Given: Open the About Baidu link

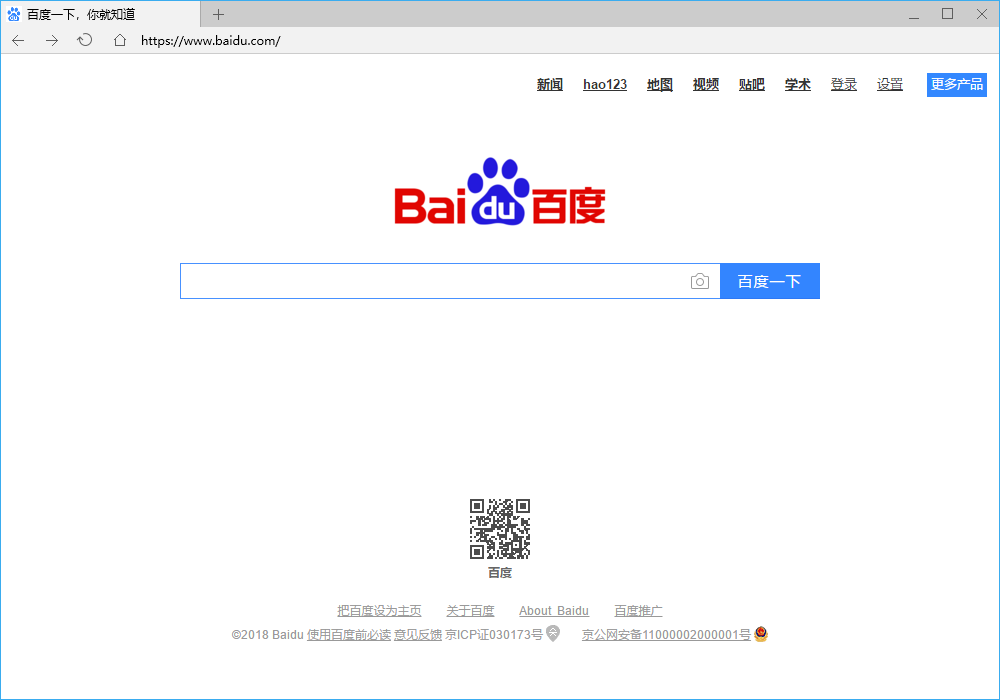Looking at the screenshot, I should click(x=554, y=611).
